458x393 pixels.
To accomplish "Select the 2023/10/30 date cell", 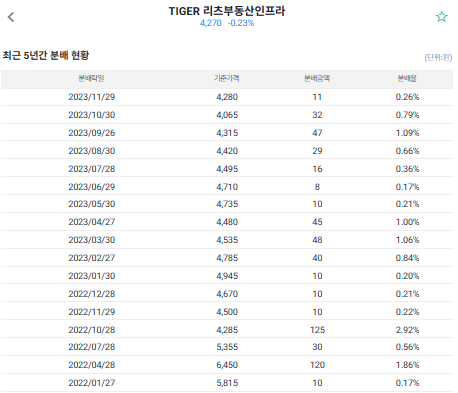I will coord(92,115).
